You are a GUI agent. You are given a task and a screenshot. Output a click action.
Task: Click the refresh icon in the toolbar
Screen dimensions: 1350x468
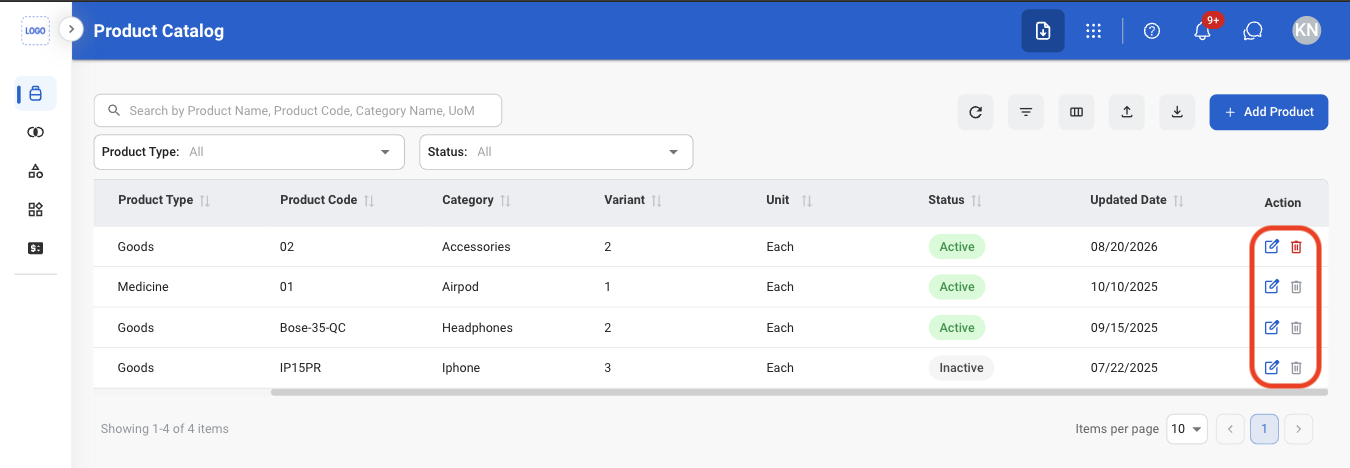tap(975, 112)
